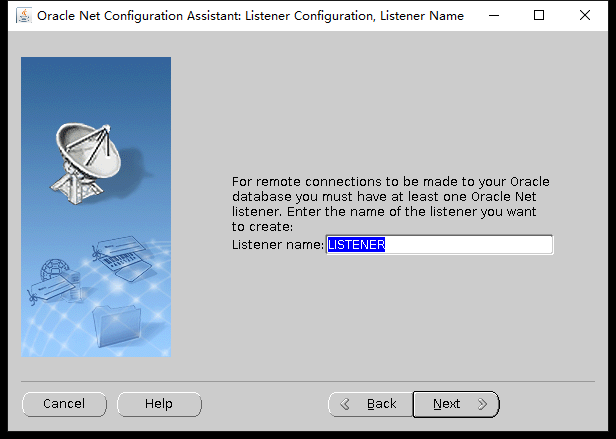Go back with the Back button
The height and width of the screenshot is (439, 616).
pyautogui.click(x=370, y=404)
